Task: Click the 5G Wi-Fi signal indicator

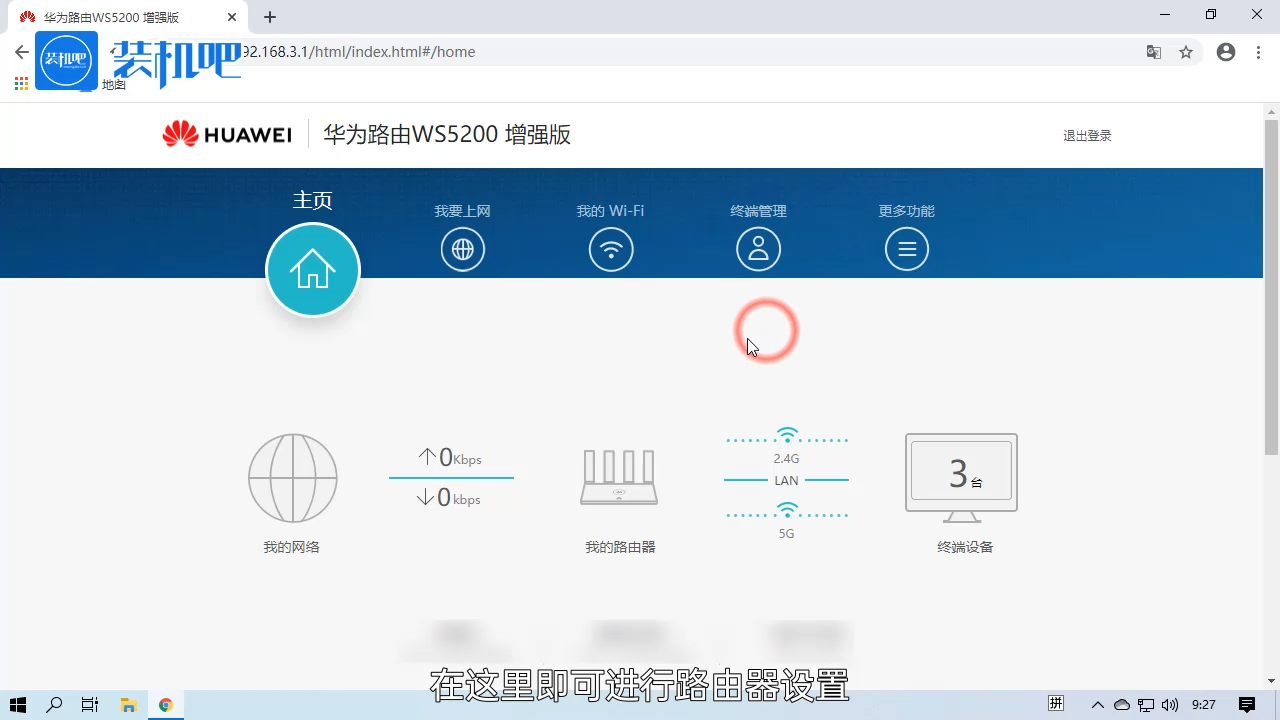Action: 786,511
